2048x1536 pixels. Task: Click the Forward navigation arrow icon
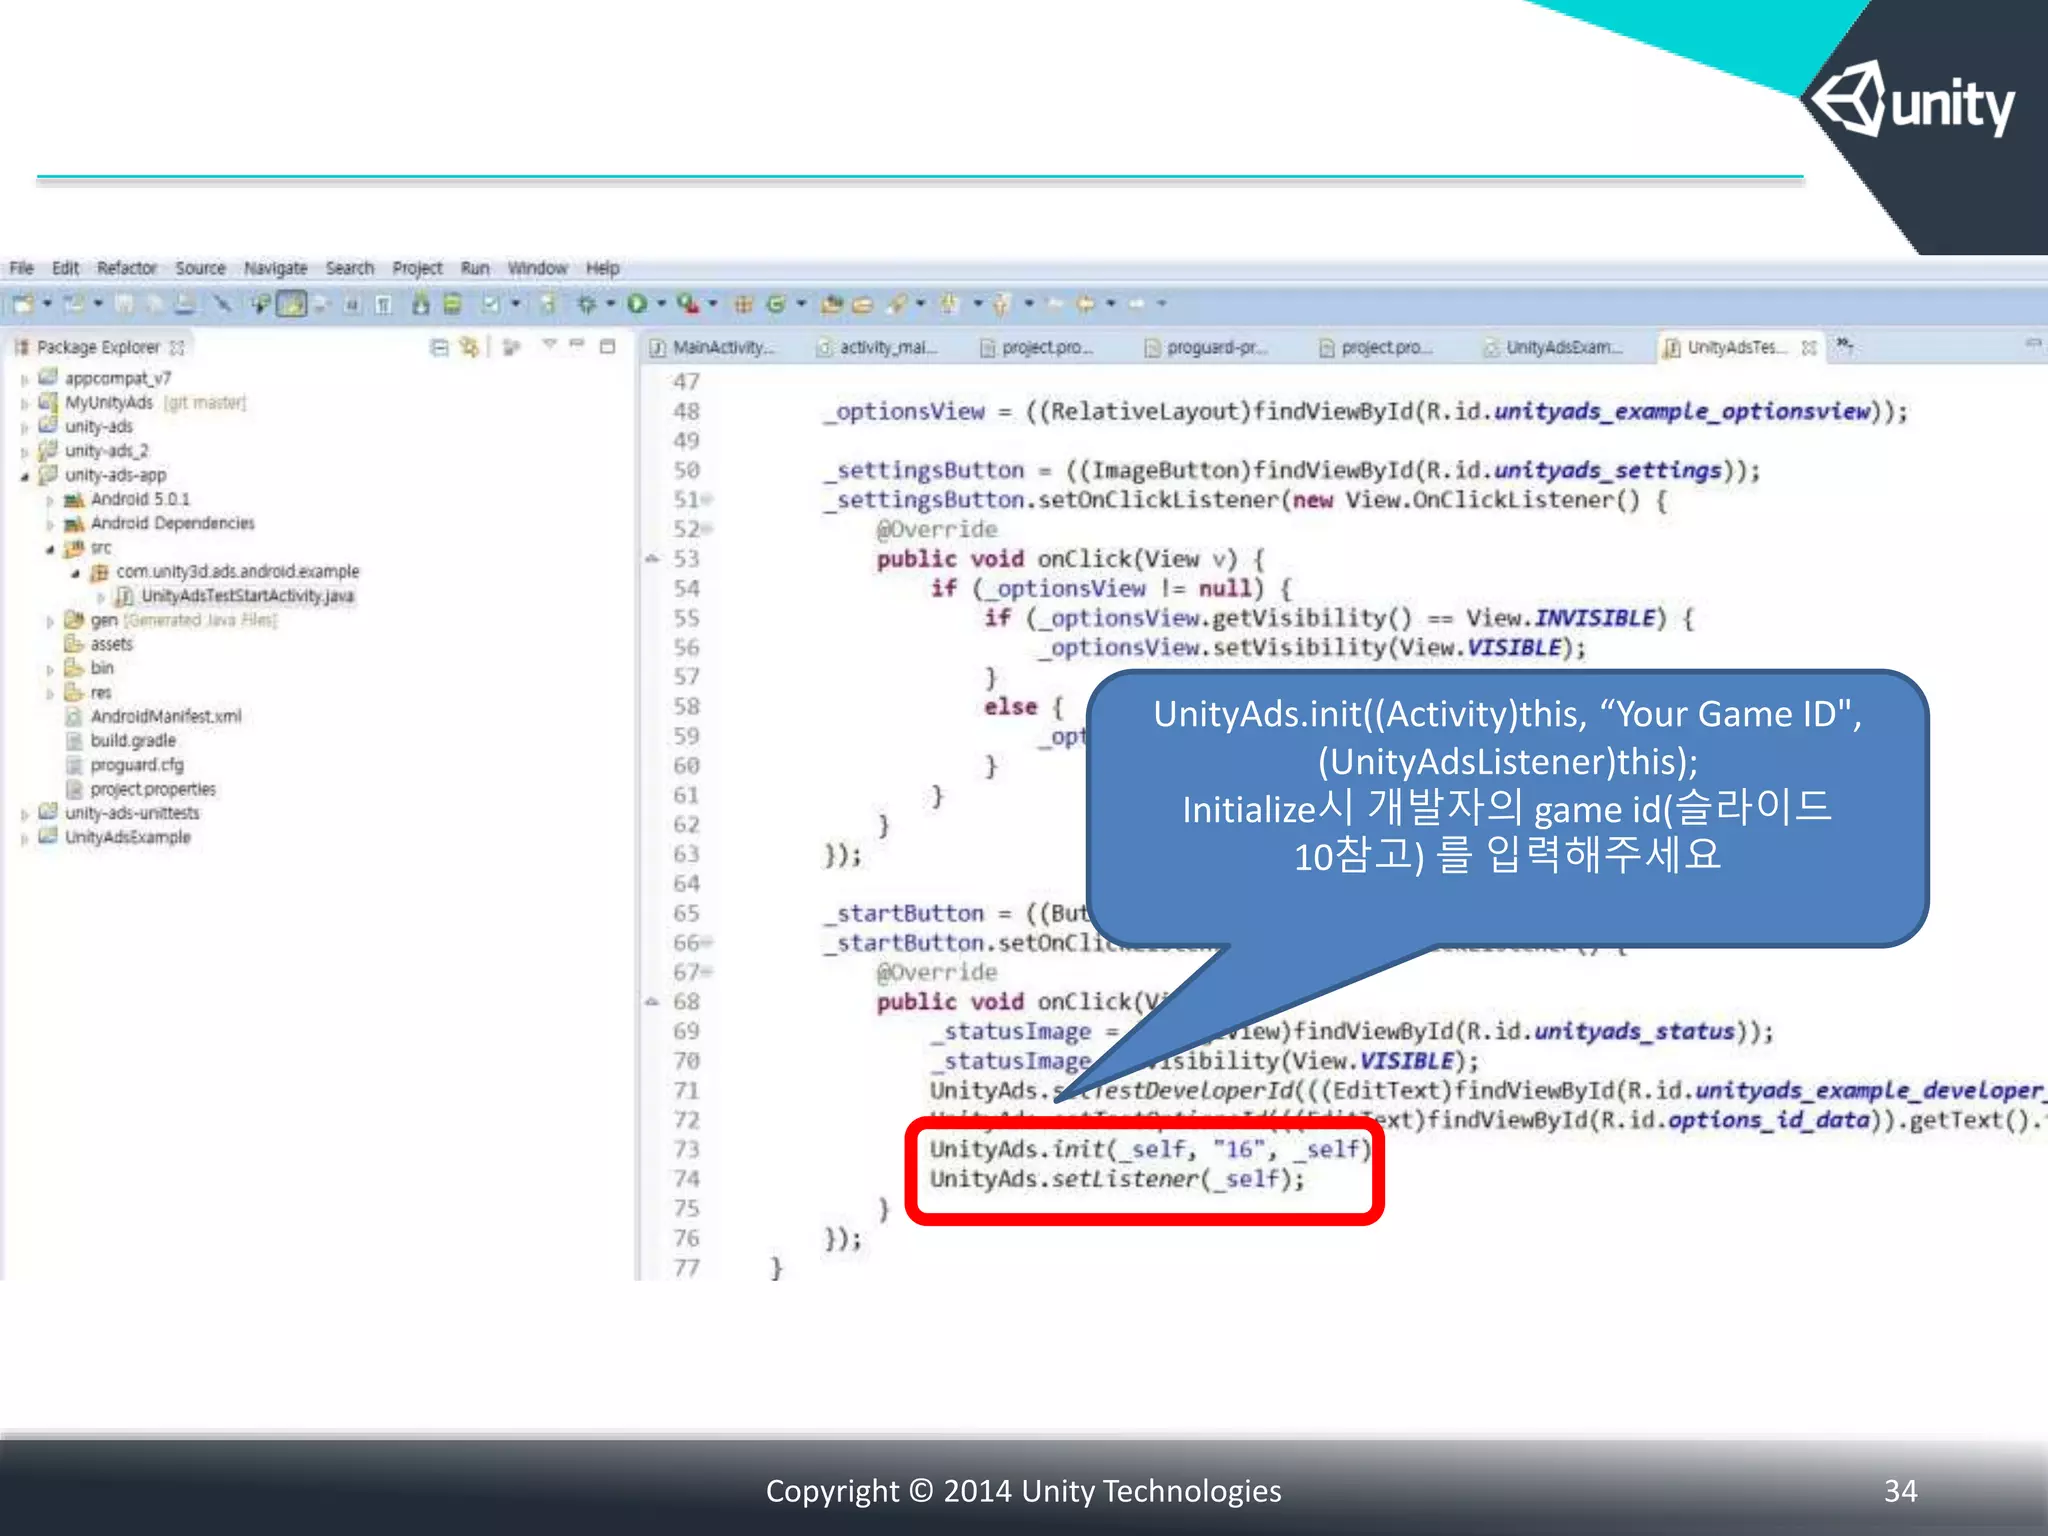tap(1137, 303)
